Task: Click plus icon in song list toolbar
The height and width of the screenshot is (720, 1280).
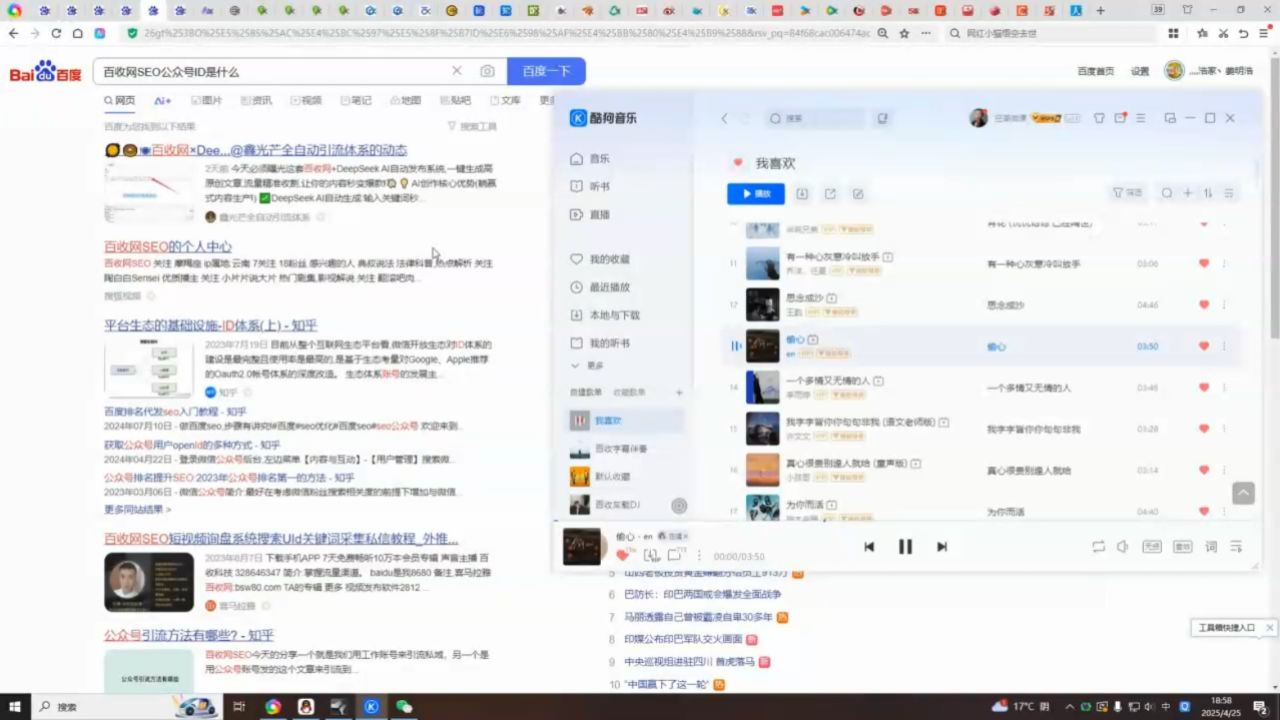Action: [x=1188, y=193]
